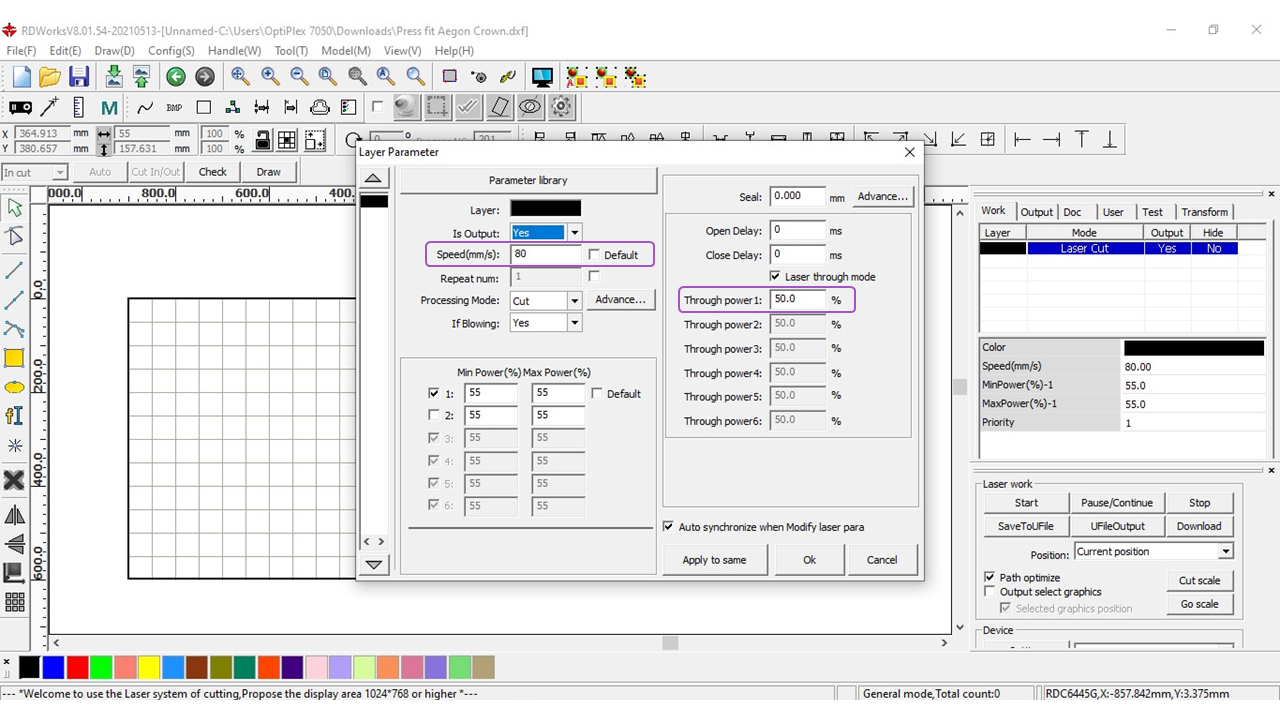Click the Parameter library button
Viewport: 1280px width, 720px height.
[x=528, y=181]
